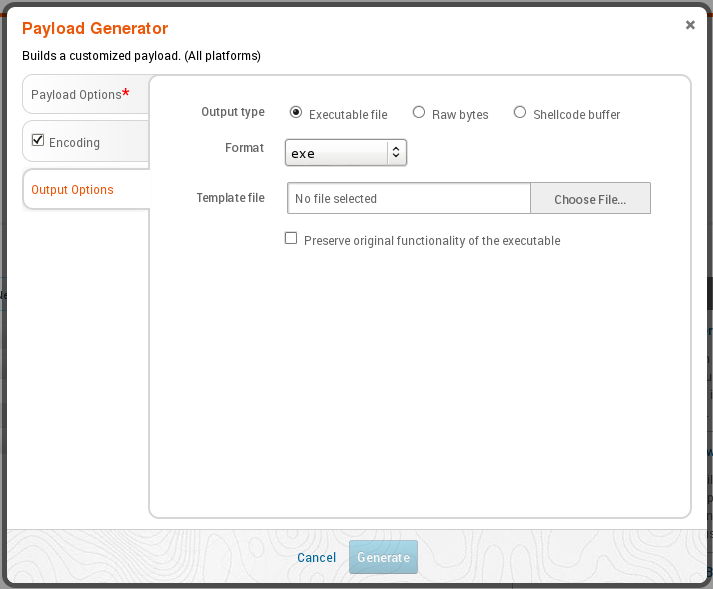
Task: Select the Output Options tab
Action: [72, 190]
